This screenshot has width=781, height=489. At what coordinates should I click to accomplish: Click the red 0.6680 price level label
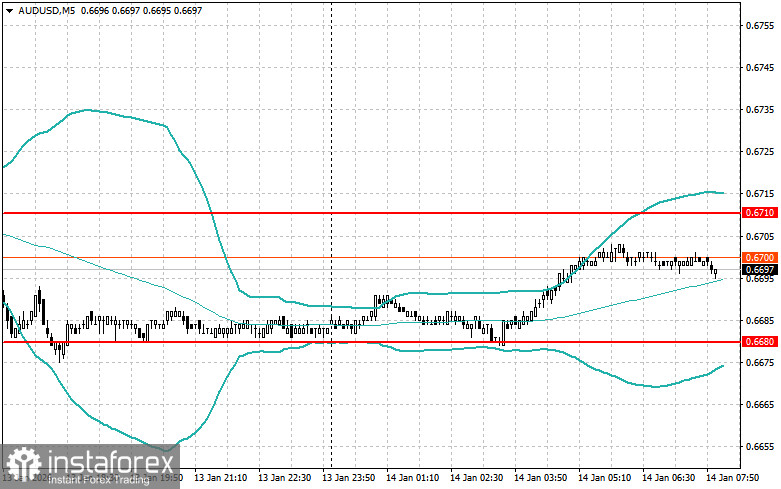tap(760, 342)
